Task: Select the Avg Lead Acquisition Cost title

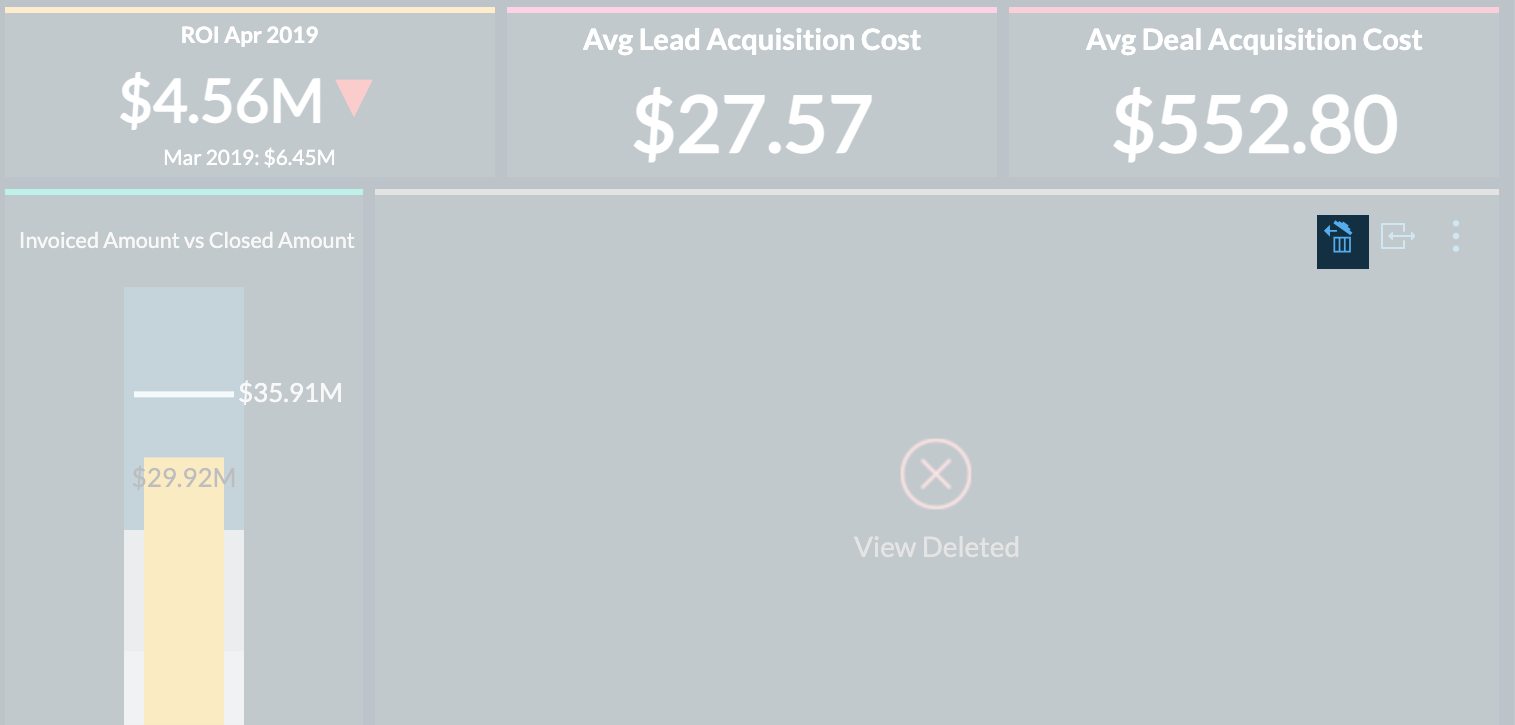Action: 752,40
